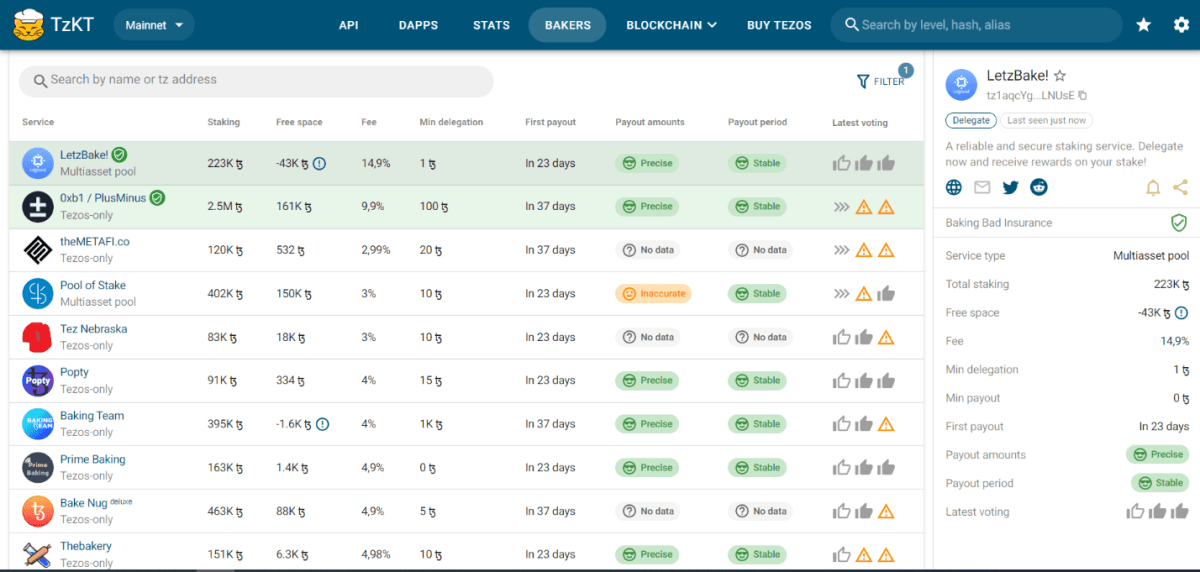Screen dimensions: 1200x572
Task: Toggle notification bell for LetzBake!
Action: click(1153, 187)
